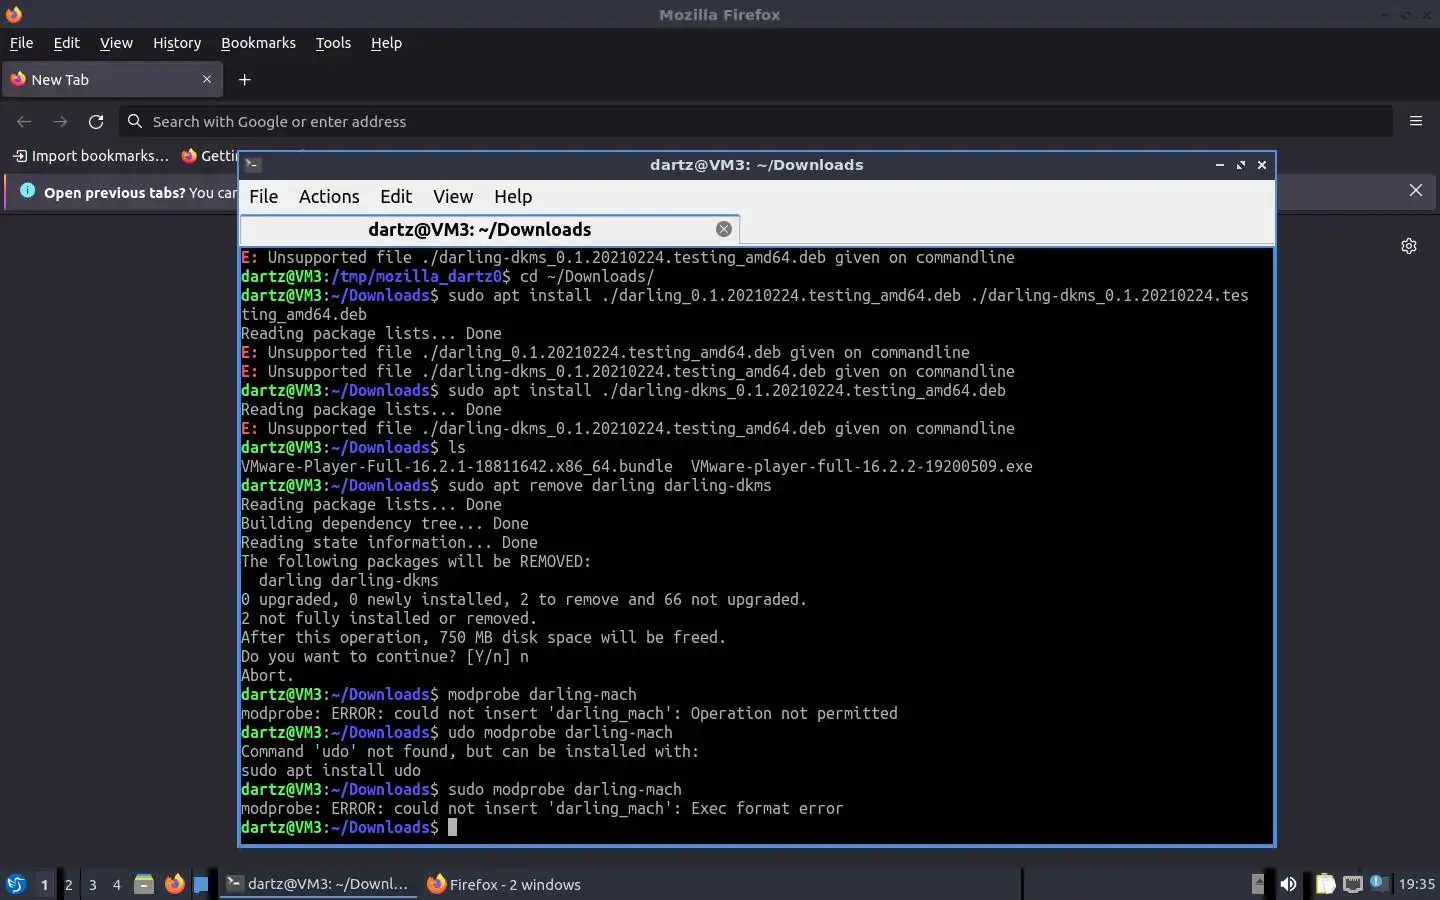
Task: Open Firefox View menu
Action: (x=116, y=43)
